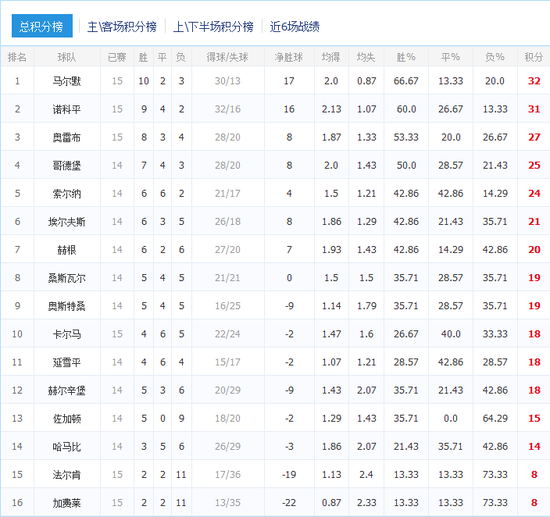550x517 pixels.
Task: Open team 诺科平 details
Action: (67, 109)
